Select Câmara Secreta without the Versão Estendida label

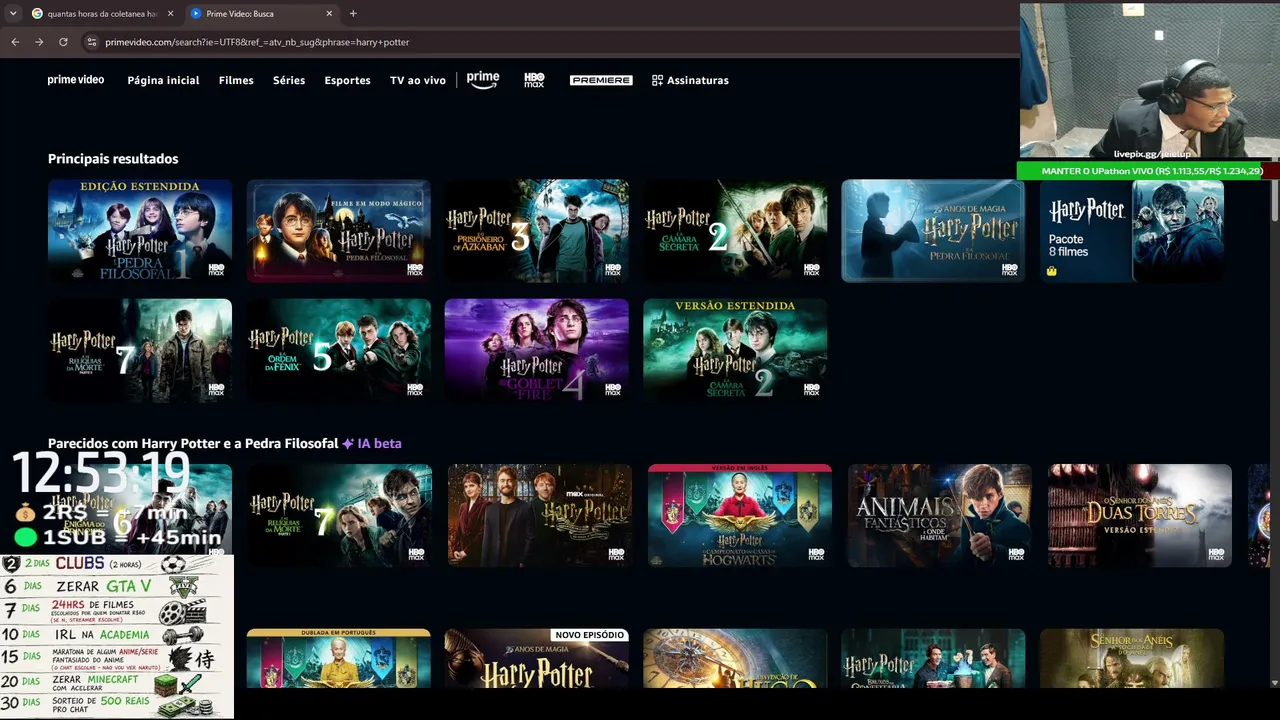tap(735, 231)
